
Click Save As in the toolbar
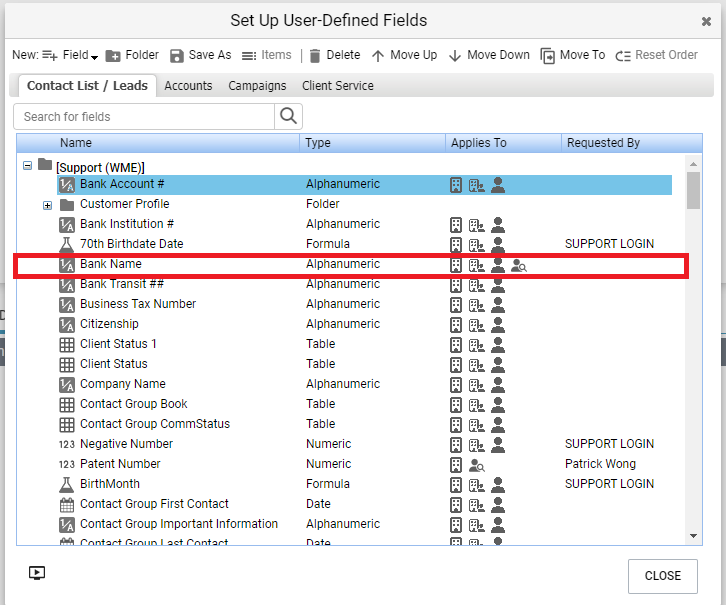point(200,55)
